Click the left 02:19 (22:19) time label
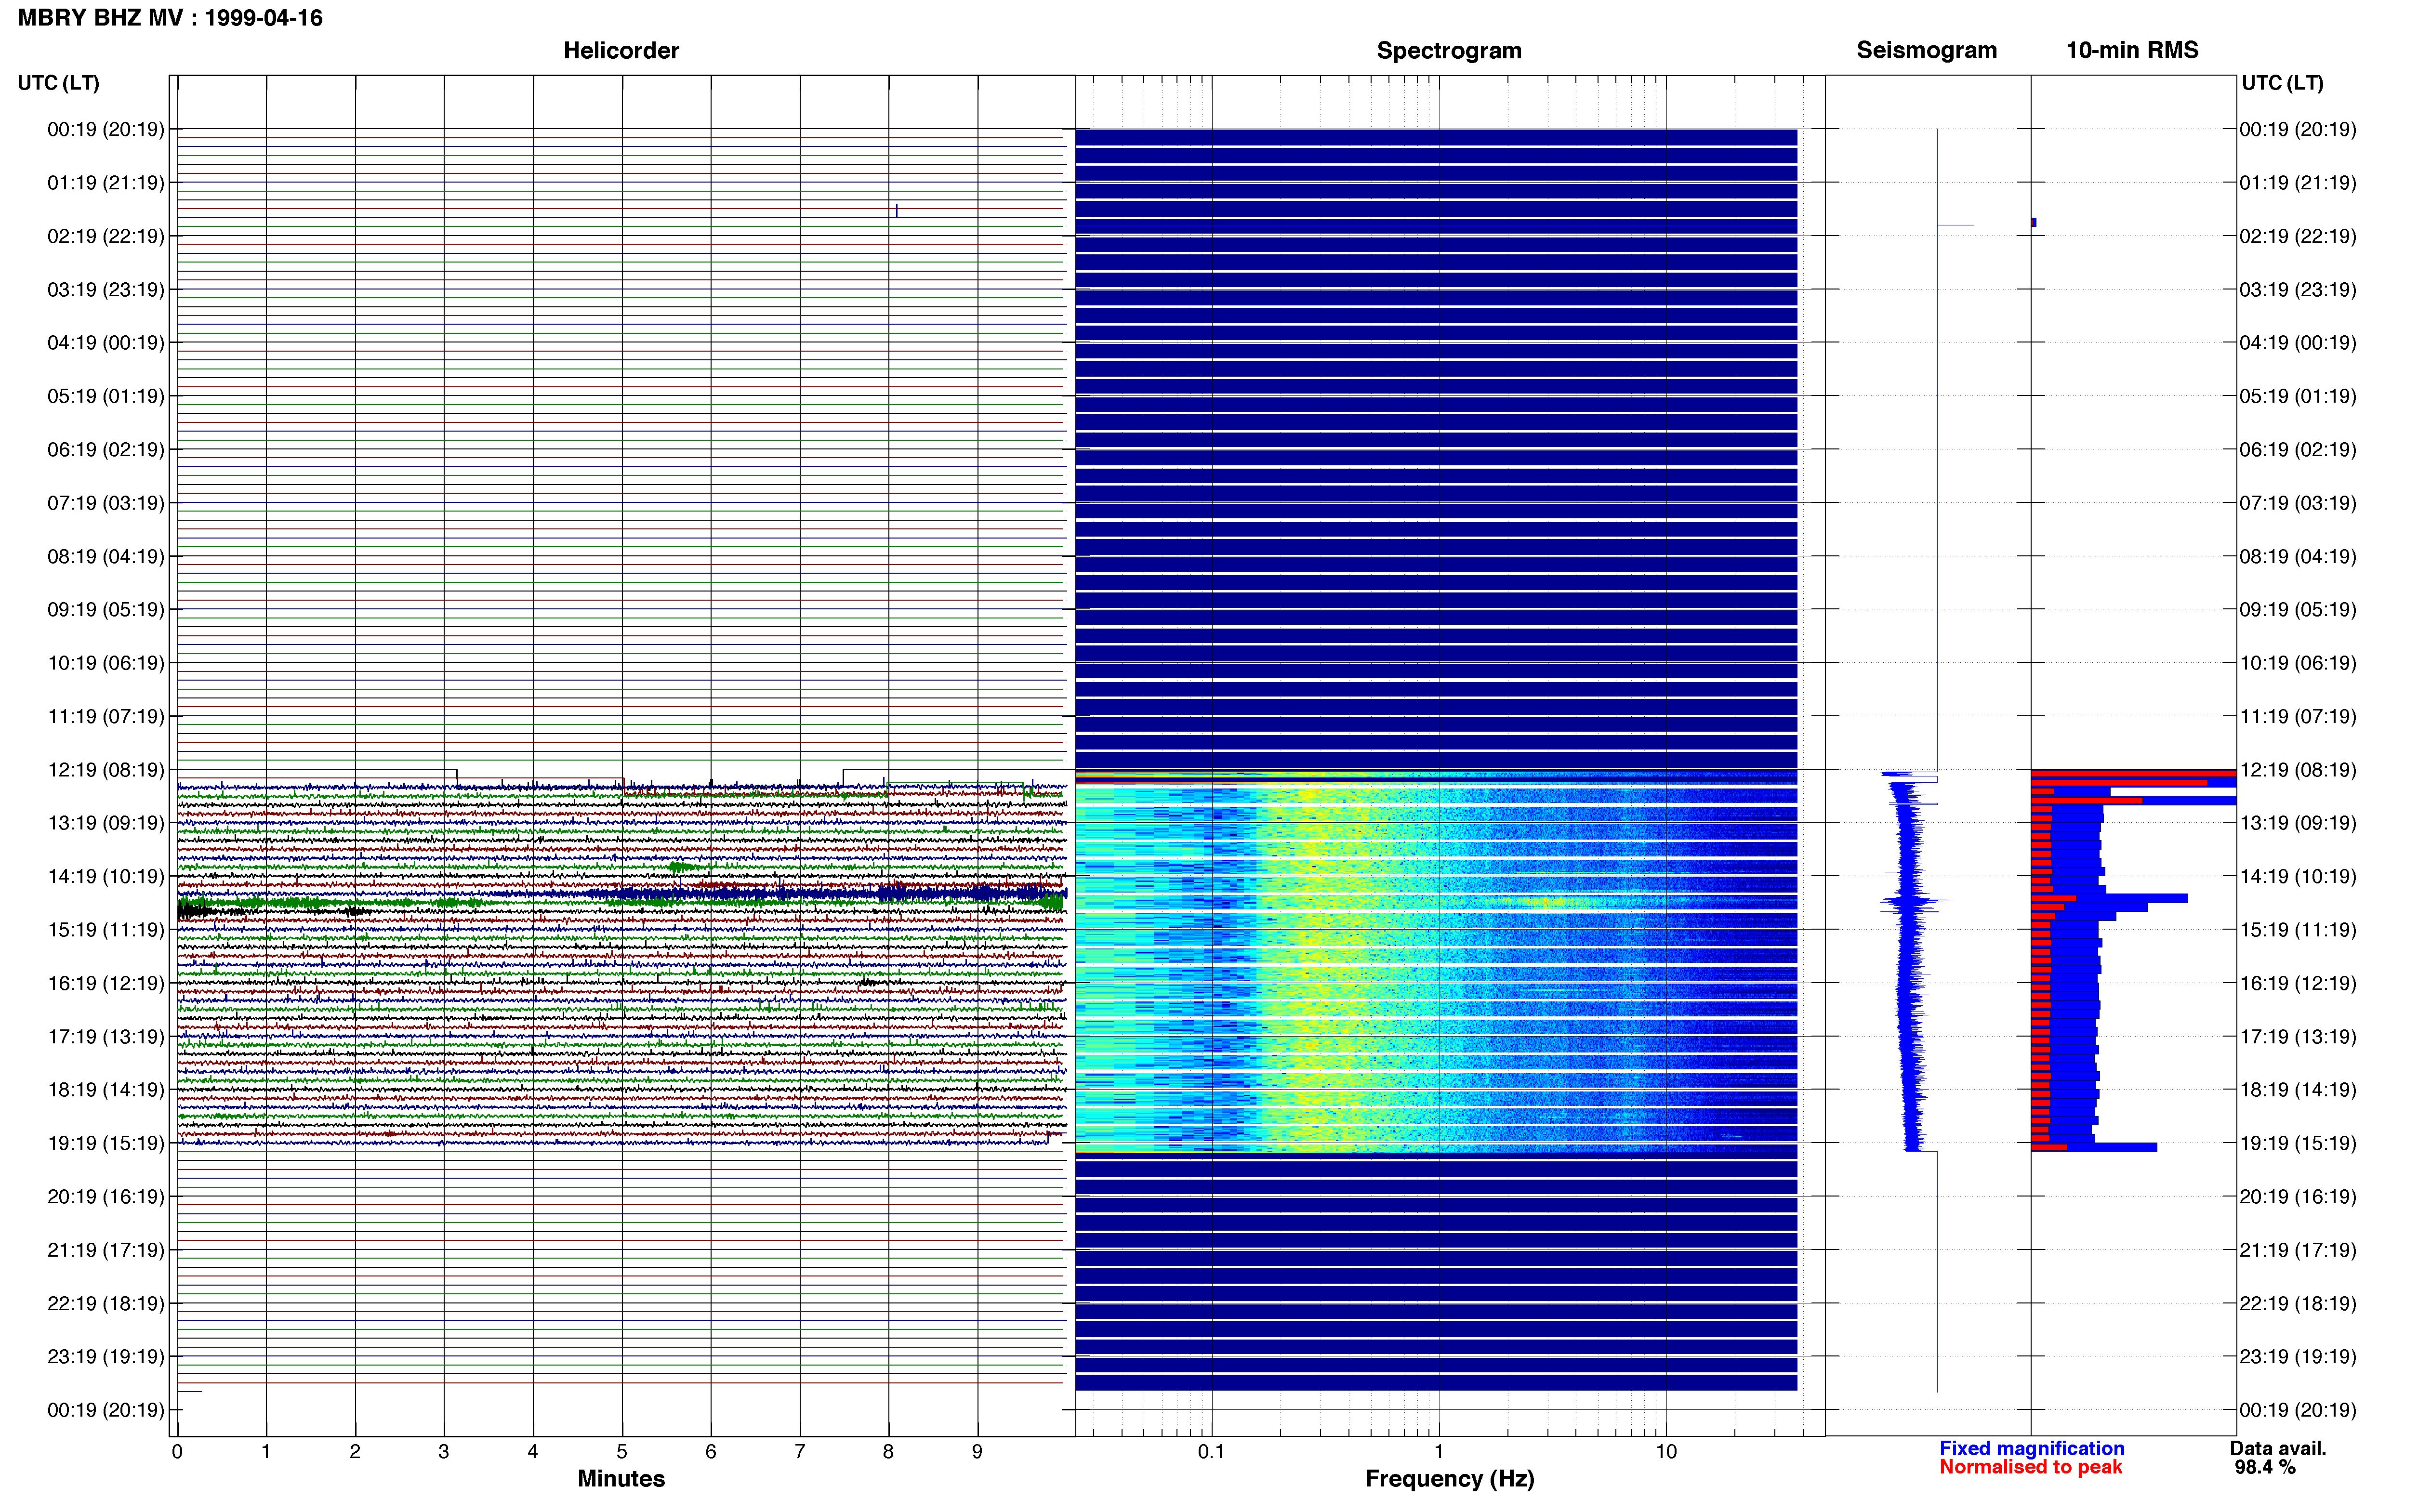This screenshot has height=1512, width=2418. (x=106, y=236)
